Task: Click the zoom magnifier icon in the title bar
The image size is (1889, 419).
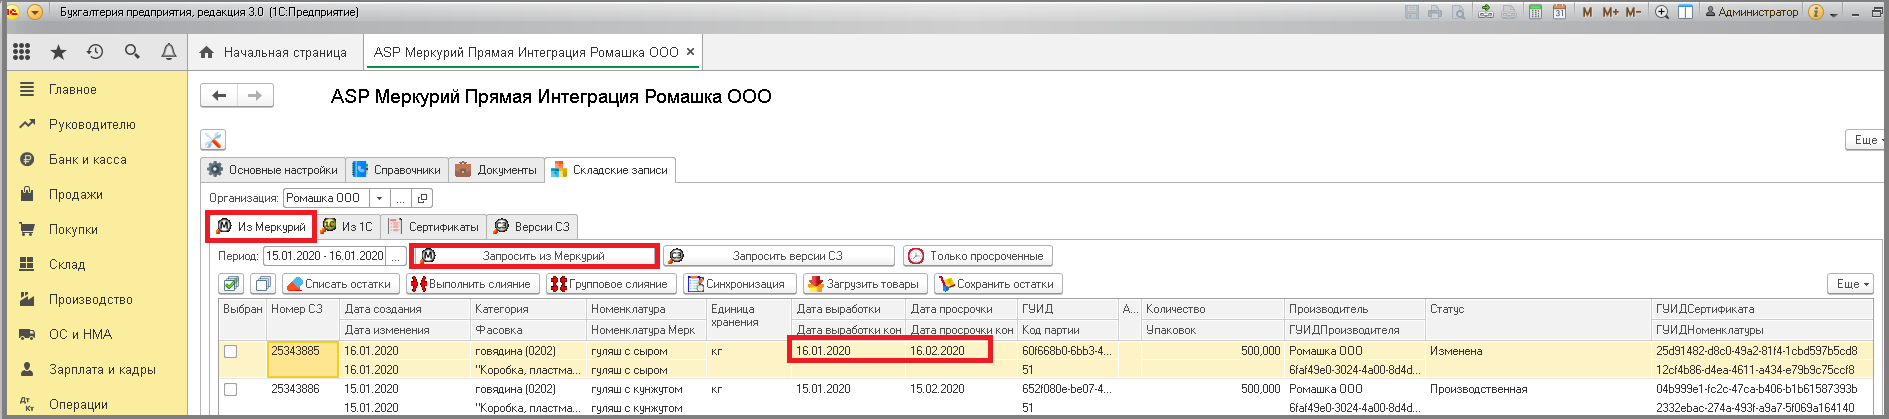Action: pos(1662,12)
